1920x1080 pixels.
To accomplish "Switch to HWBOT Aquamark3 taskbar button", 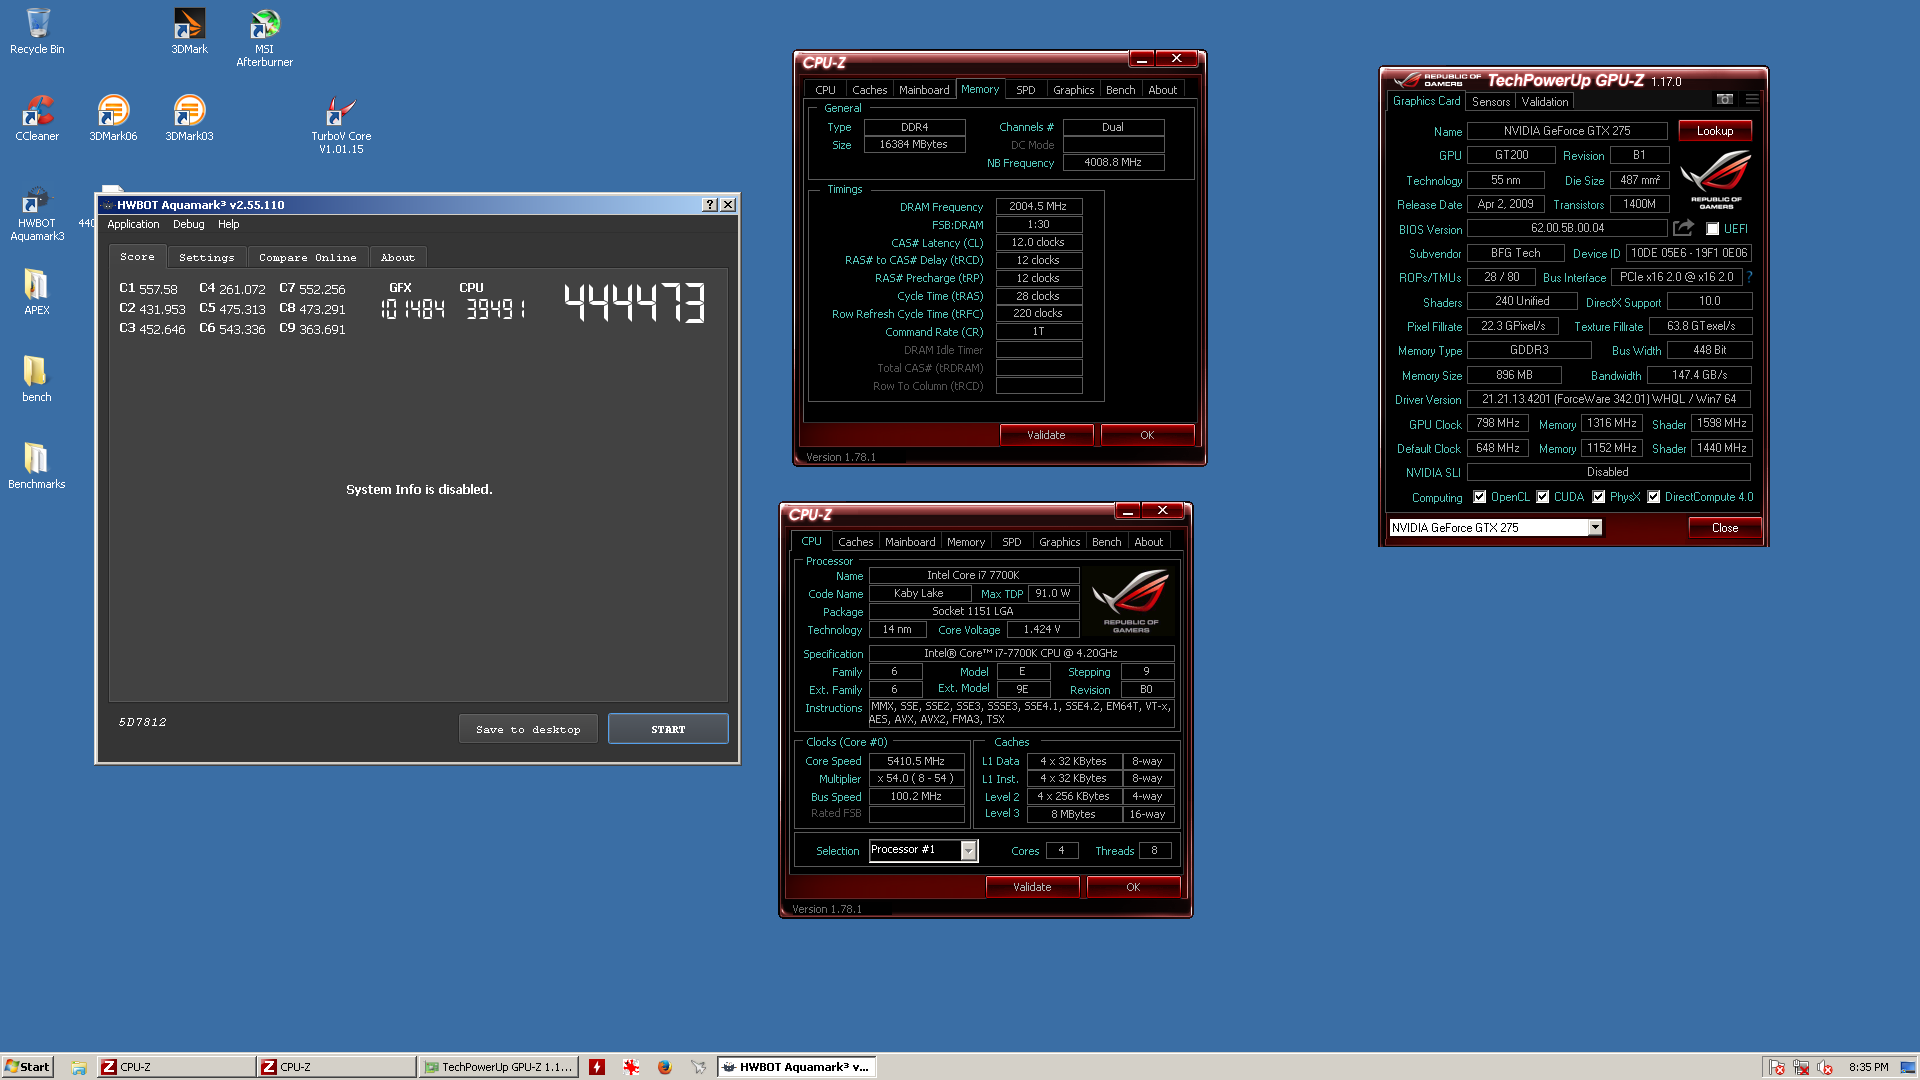I will click(796, 1067).
